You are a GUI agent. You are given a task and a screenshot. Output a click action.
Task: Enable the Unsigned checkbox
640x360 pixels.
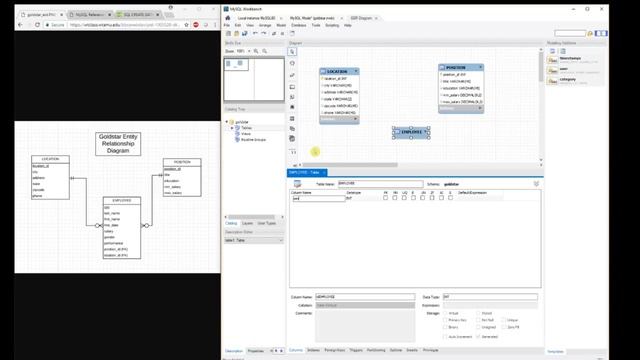[478, 327]
